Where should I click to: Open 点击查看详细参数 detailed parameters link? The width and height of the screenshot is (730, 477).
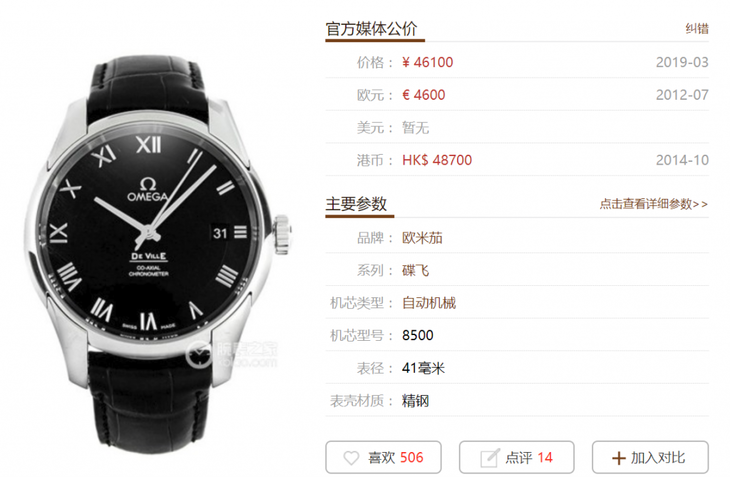point(654,204)
